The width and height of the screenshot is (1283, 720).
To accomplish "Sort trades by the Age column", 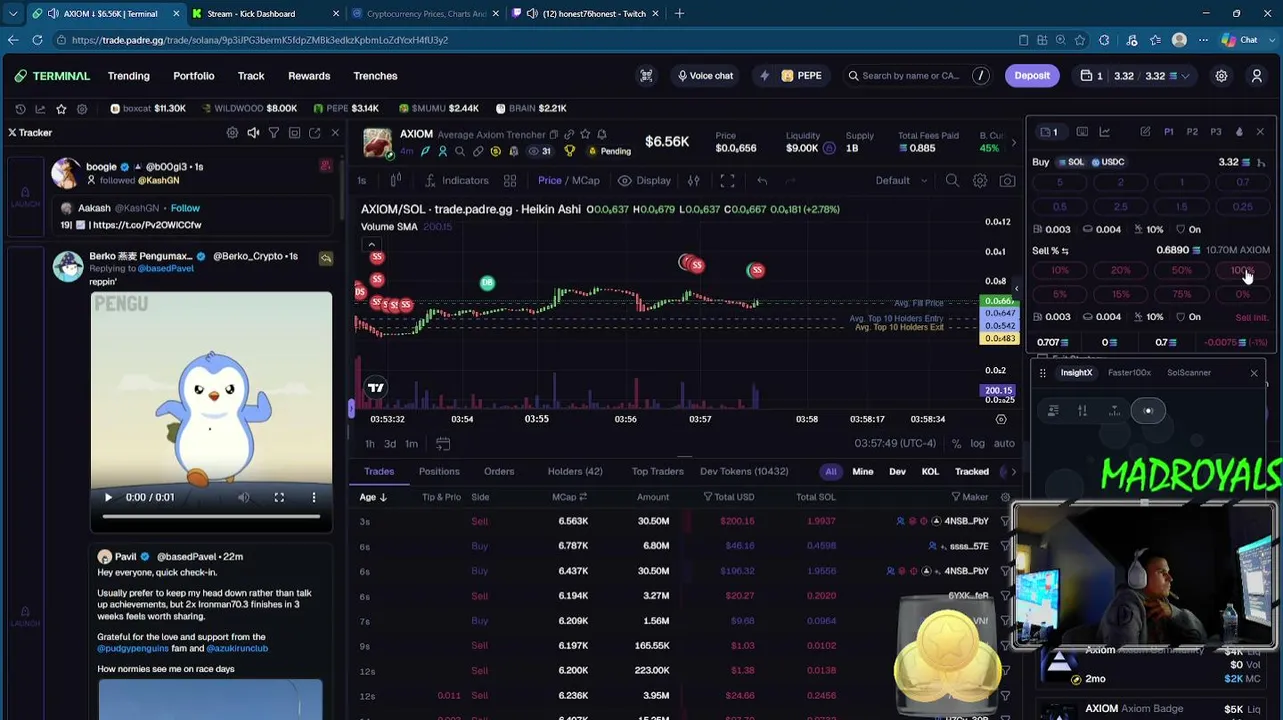I will click(x=373, y=497).
